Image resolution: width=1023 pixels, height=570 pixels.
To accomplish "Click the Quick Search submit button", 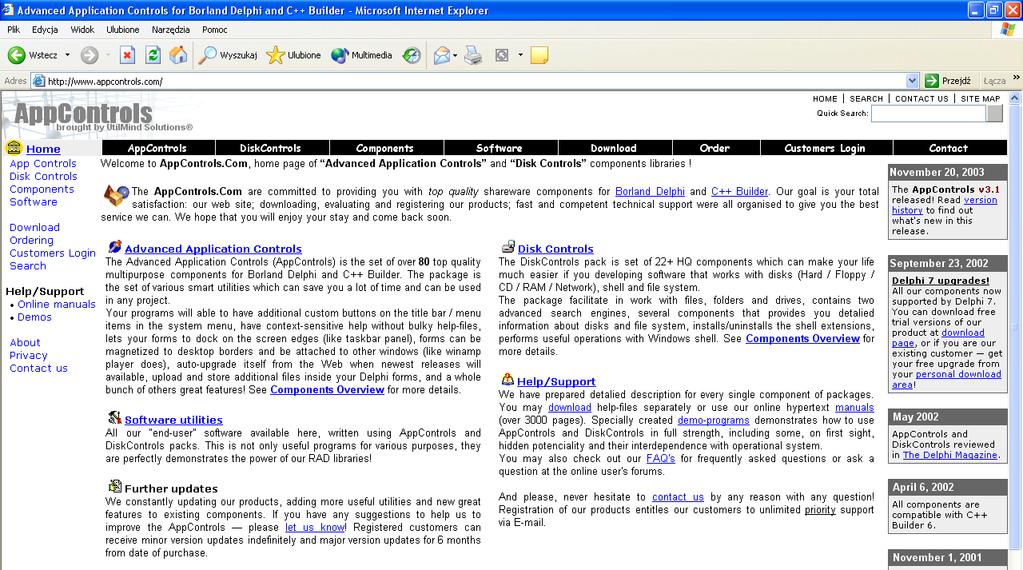I will tap(994, 113).
